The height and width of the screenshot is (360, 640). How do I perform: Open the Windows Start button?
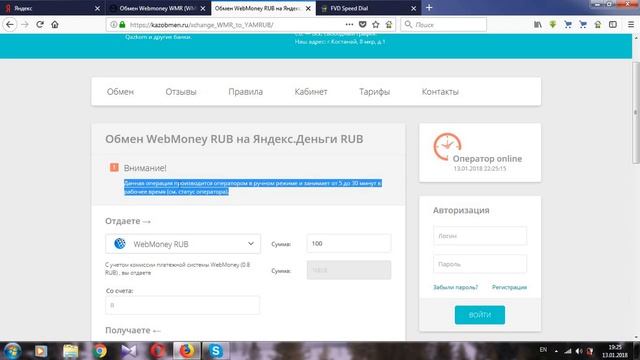pos(12,351)
